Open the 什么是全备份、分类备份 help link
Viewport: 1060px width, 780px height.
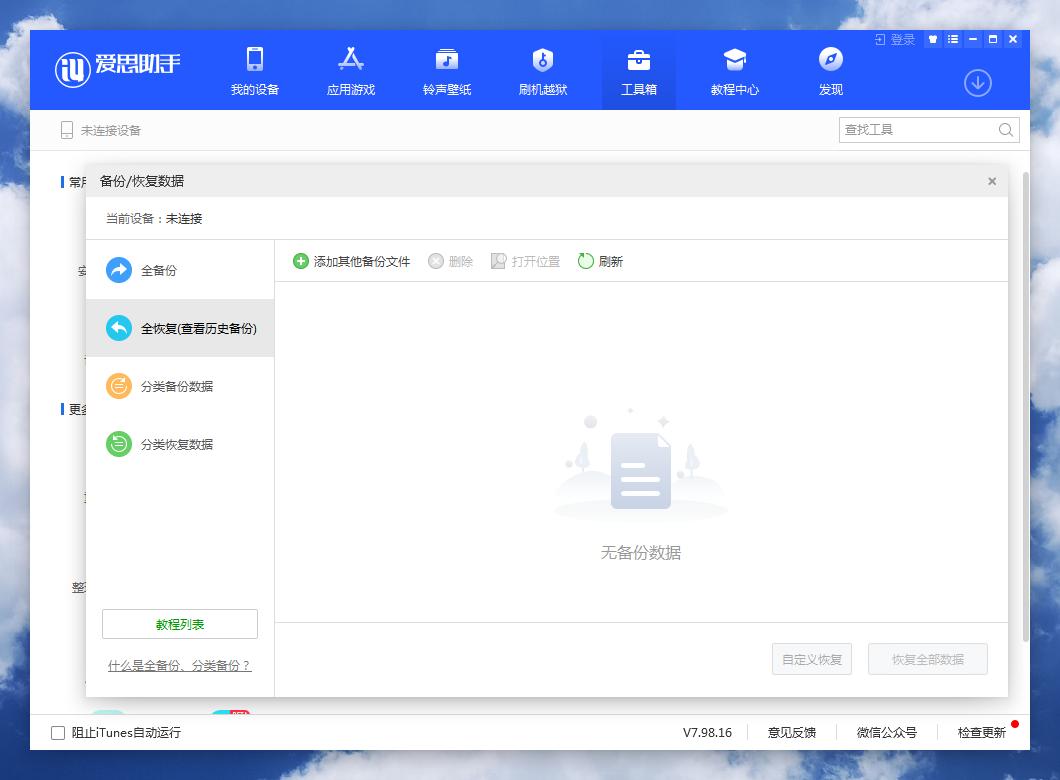(180, 665)
